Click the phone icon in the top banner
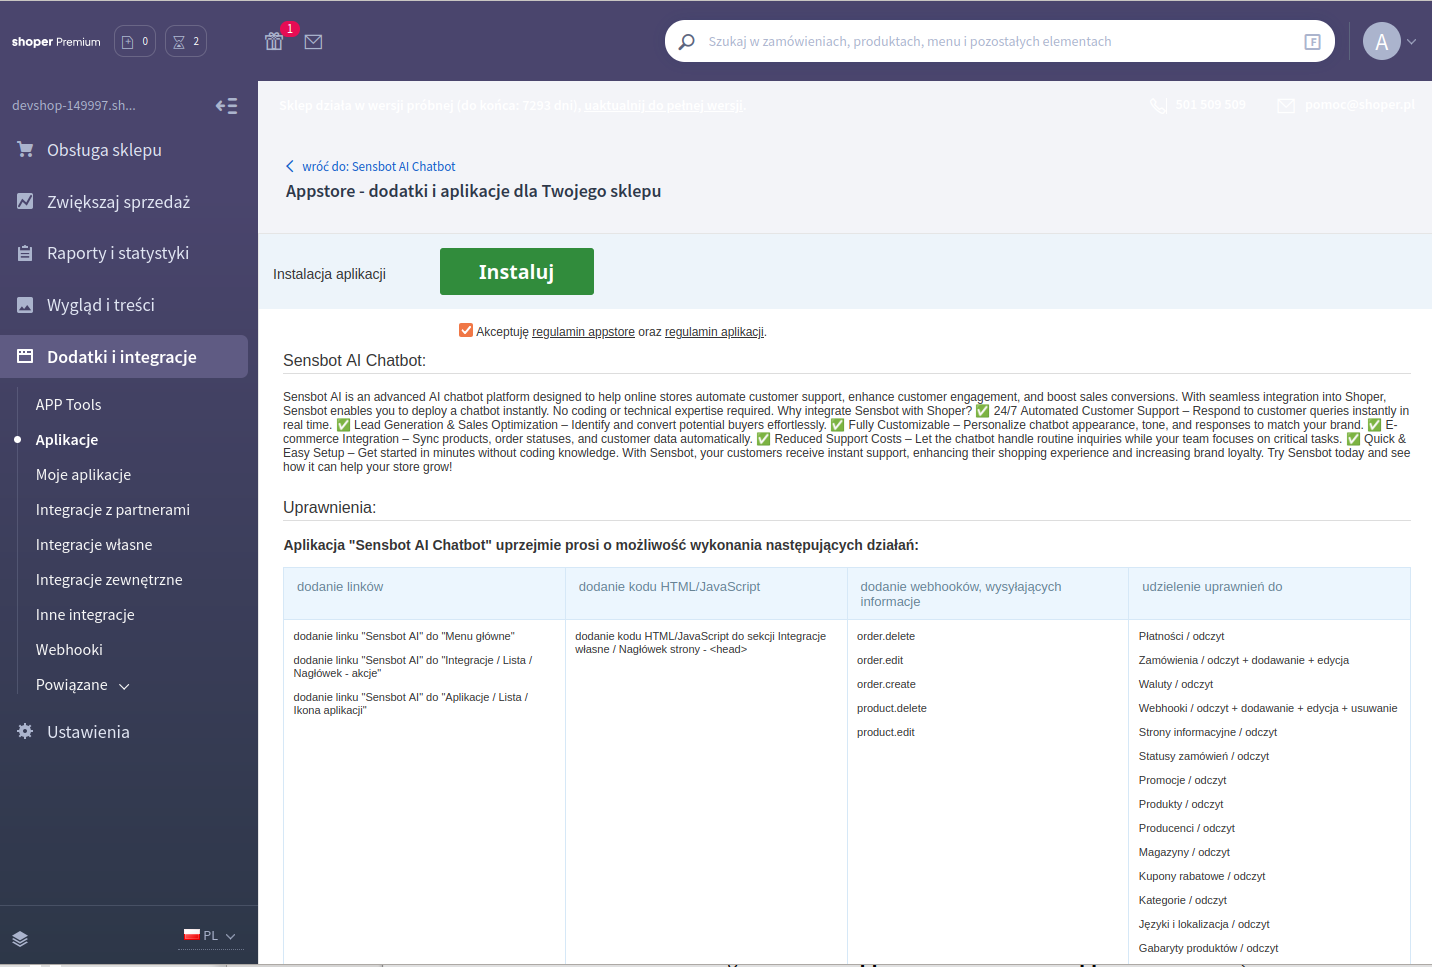1432x967 pixels. pyautogui.click(x=1159, y=105)
